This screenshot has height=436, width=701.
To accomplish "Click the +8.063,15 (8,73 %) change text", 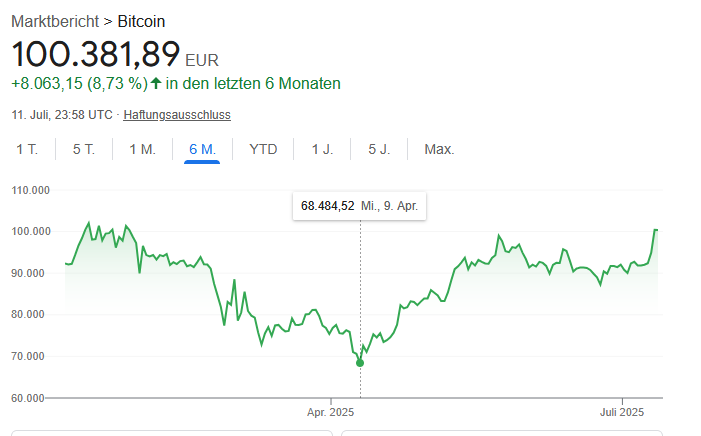I will [80, 84].
